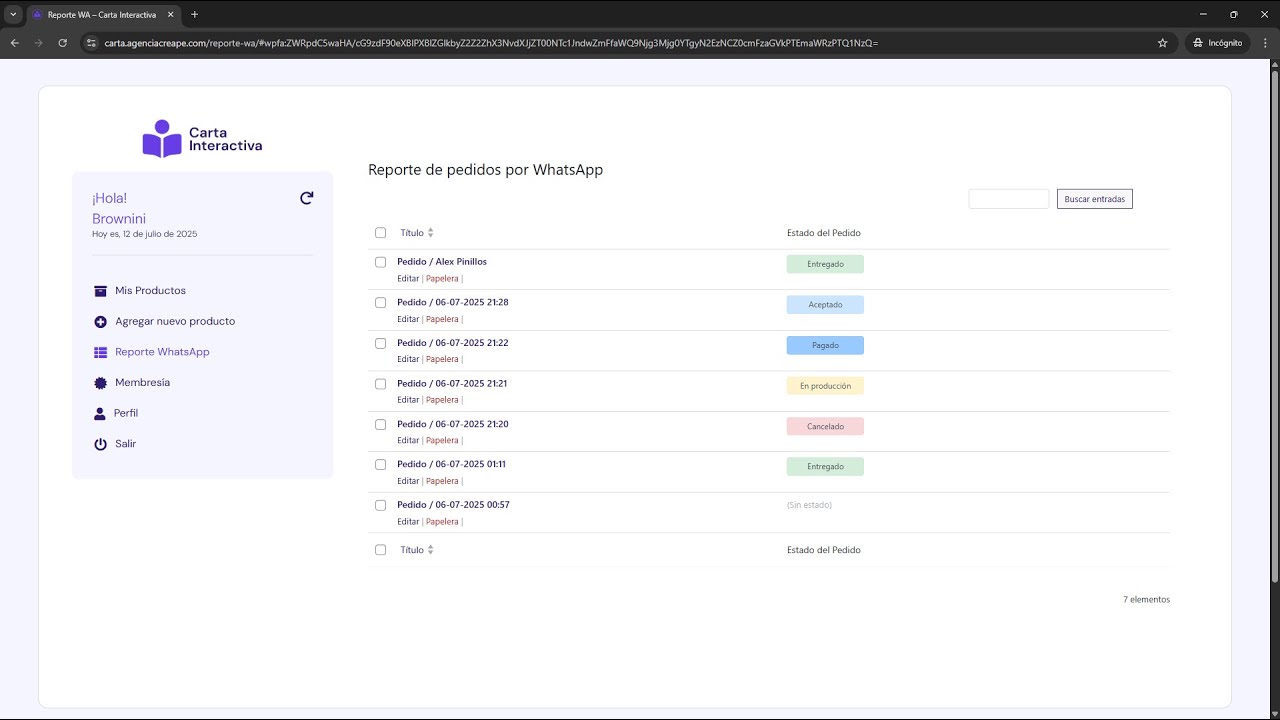Click the (Sin estado) text
Image resolution: width=1280 pixels, height=720 pixels.
809,505
